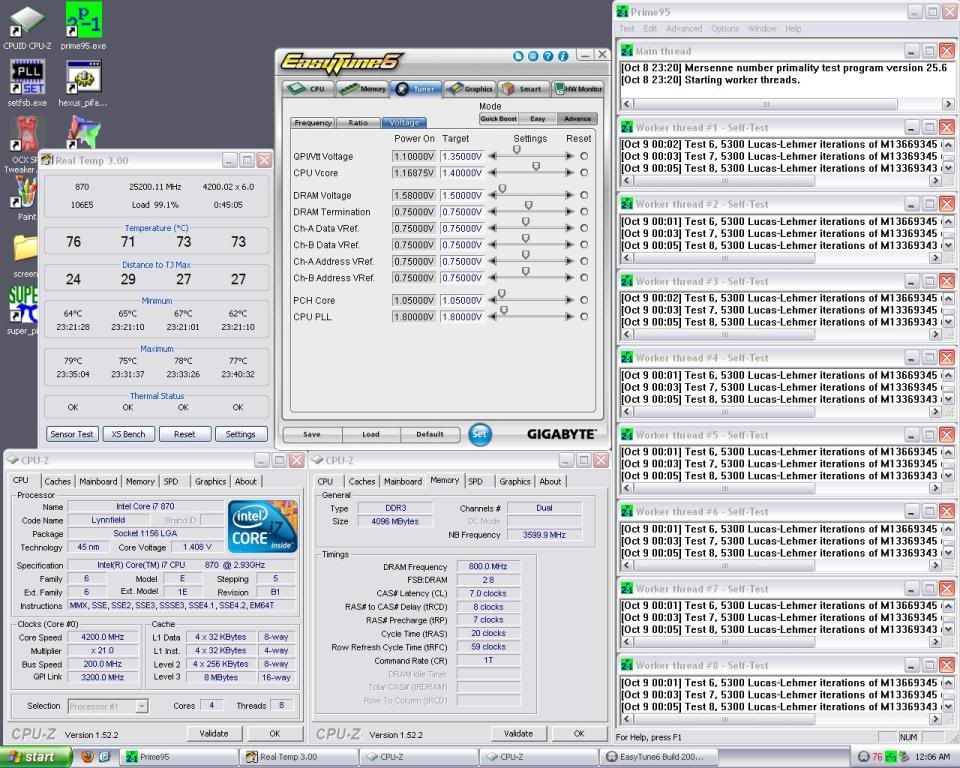This screenshot has height=768, width=960.
Task: Select the Reset radio for CPU Vcore
Action: pyautogui.click(x=584, y=173)
